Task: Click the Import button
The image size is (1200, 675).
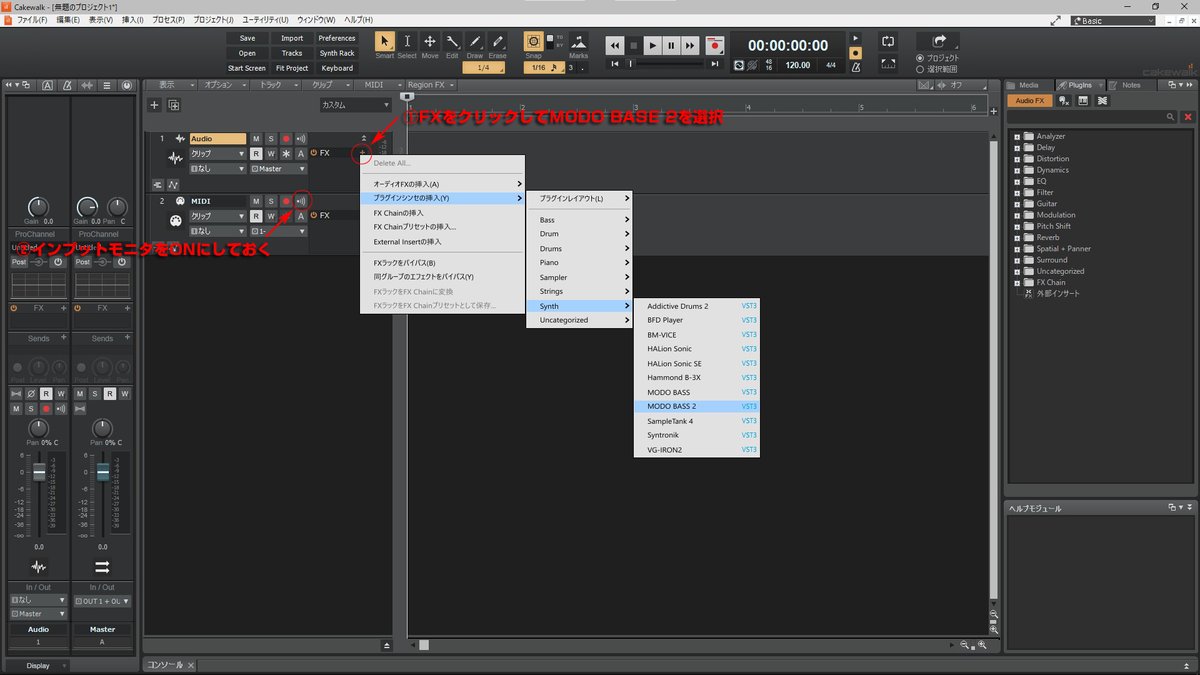Action: point(292,38)
